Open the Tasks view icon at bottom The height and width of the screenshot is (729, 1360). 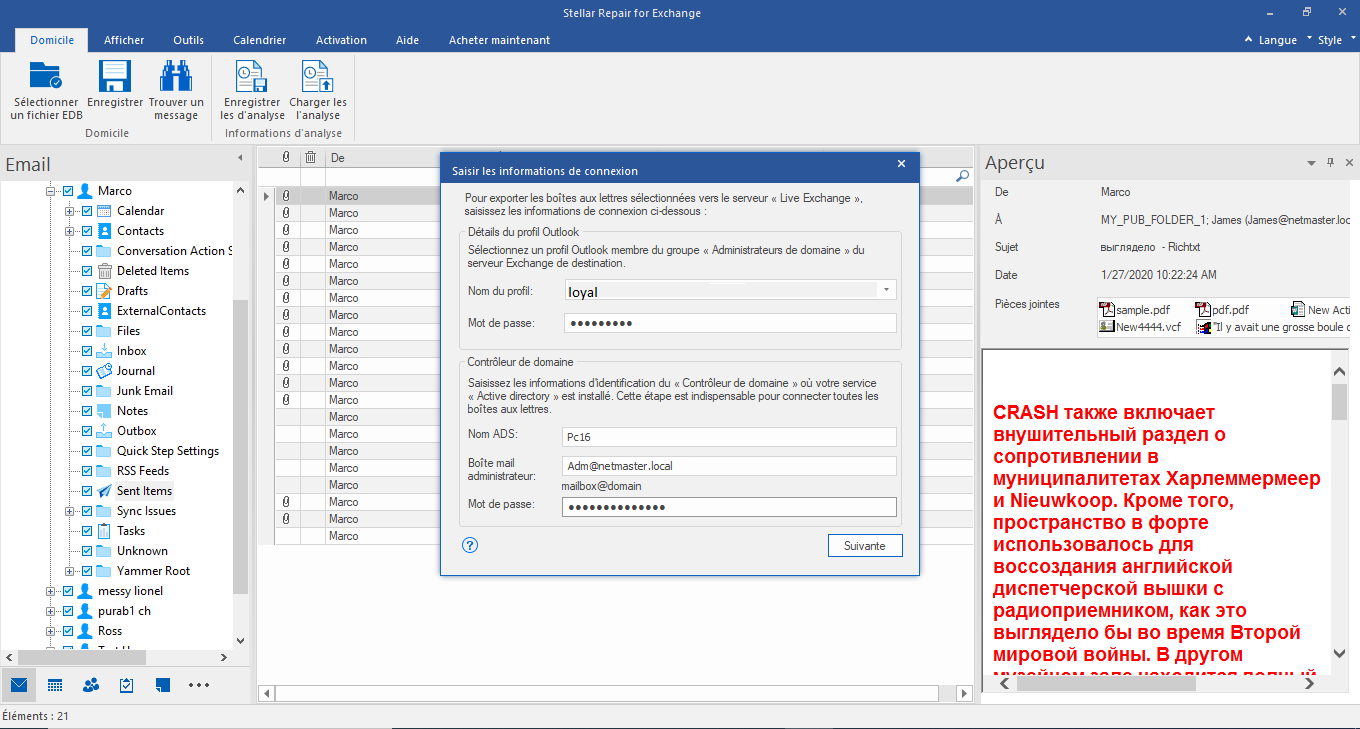pos(127,685)
